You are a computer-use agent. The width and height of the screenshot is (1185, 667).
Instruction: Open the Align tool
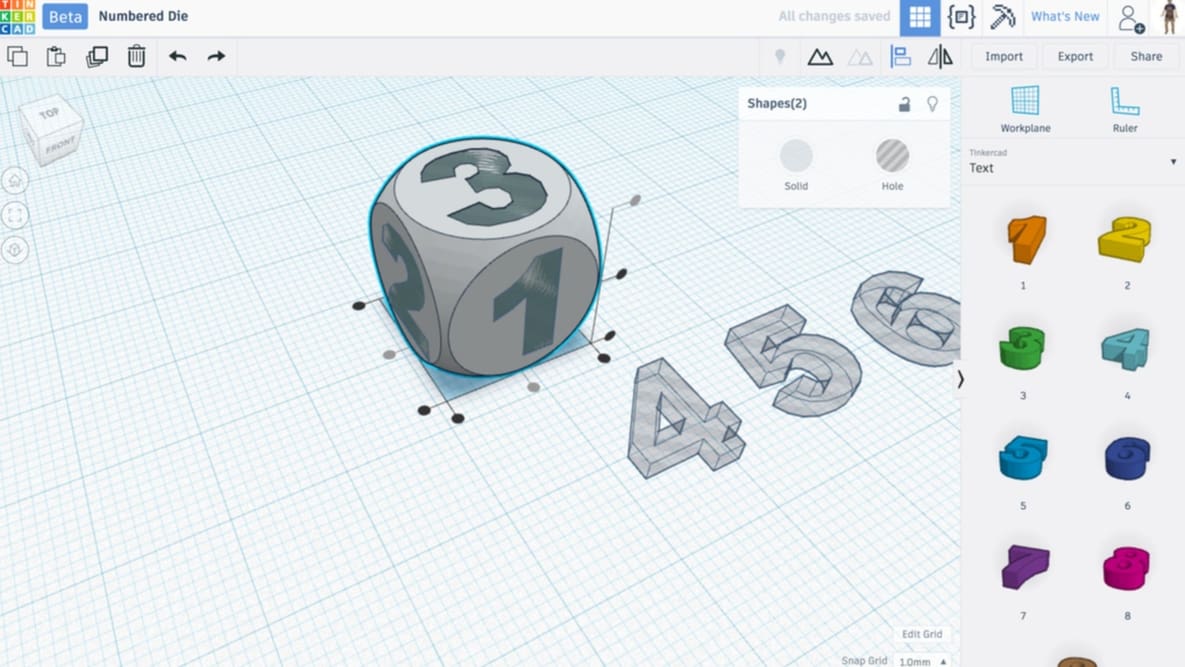coord(900,56)
